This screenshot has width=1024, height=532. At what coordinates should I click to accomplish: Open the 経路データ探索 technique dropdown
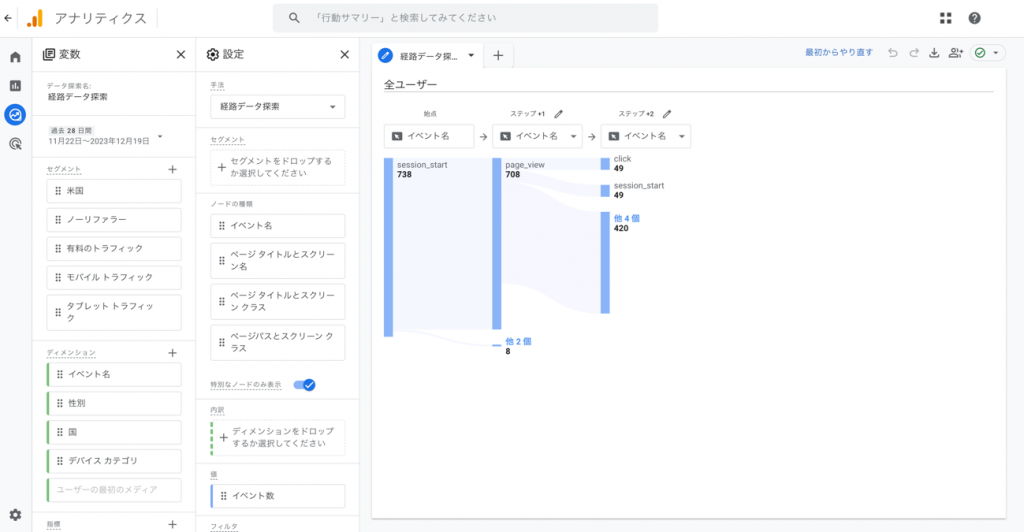[278, 106]
